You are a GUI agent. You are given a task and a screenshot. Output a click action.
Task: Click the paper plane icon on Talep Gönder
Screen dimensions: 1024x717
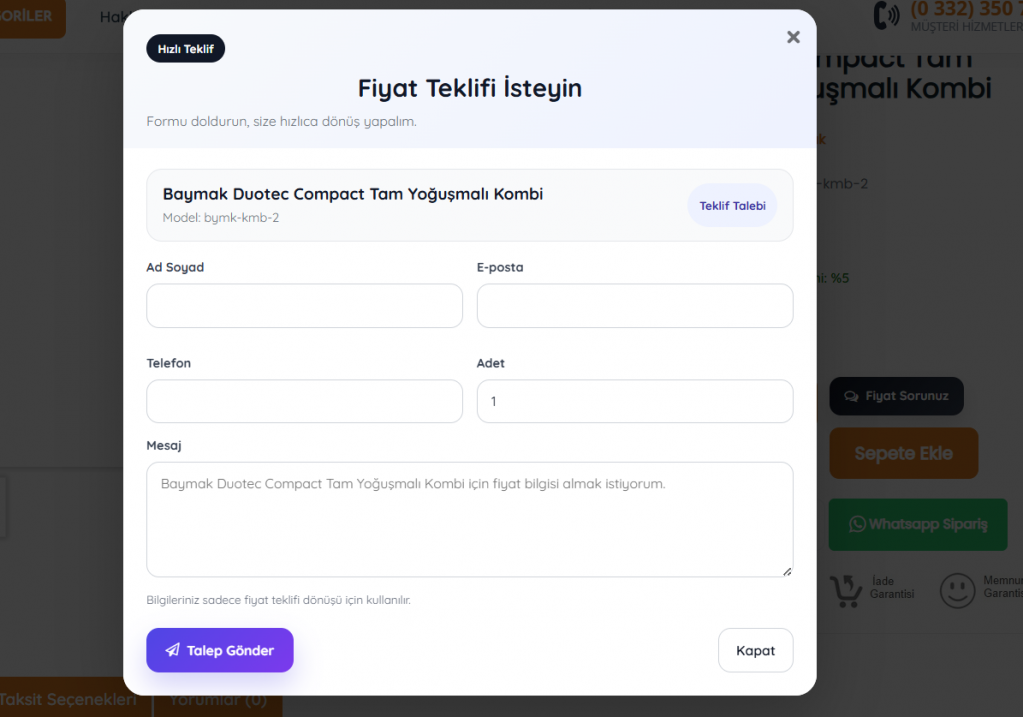click(x=173, y=651)
